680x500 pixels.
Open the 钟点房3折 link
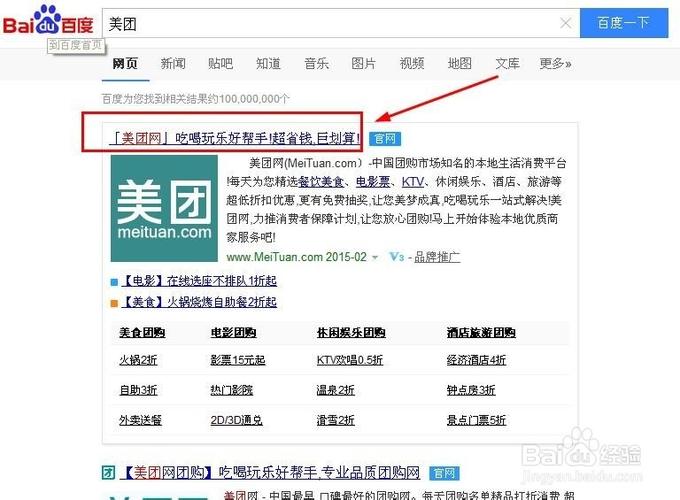click(x=471, y=390)
